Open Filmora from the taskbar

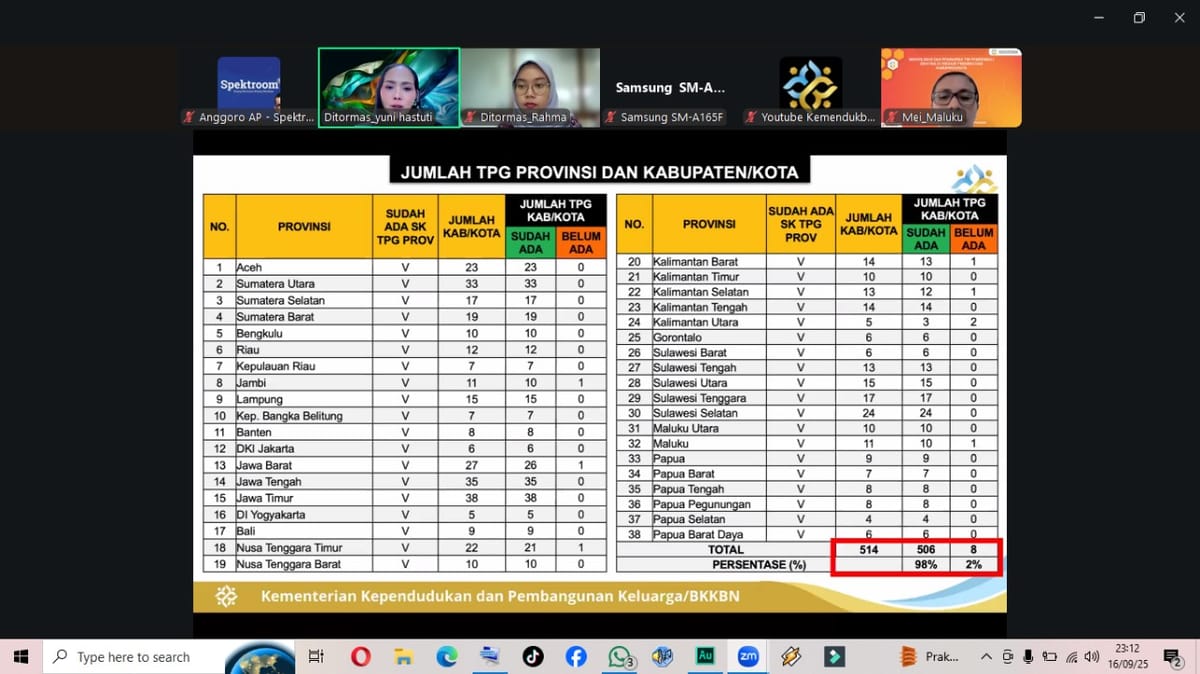[x=834, y=657]
